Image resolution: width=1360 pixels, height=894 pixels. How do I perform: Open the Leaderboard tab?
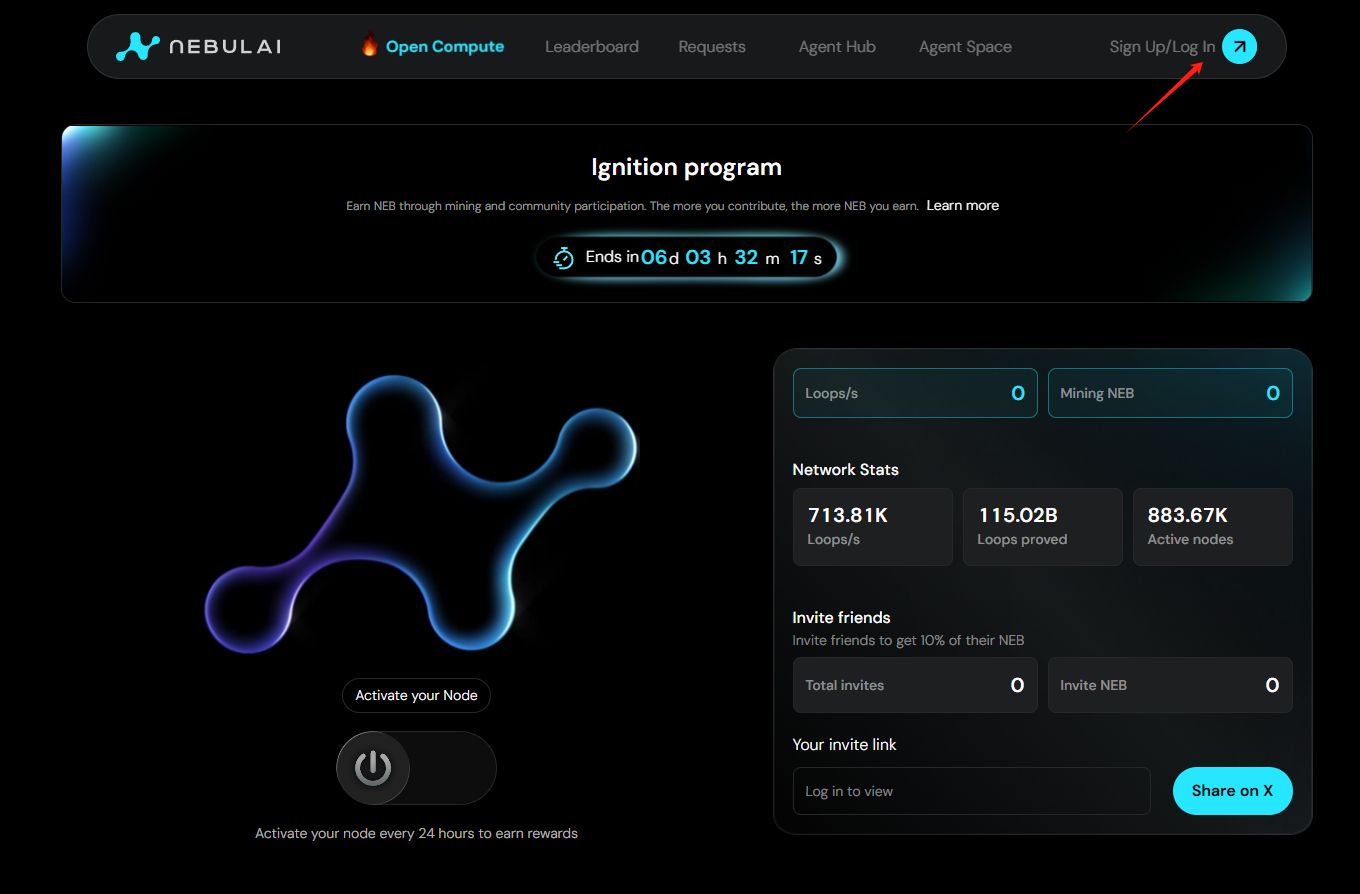591,47
